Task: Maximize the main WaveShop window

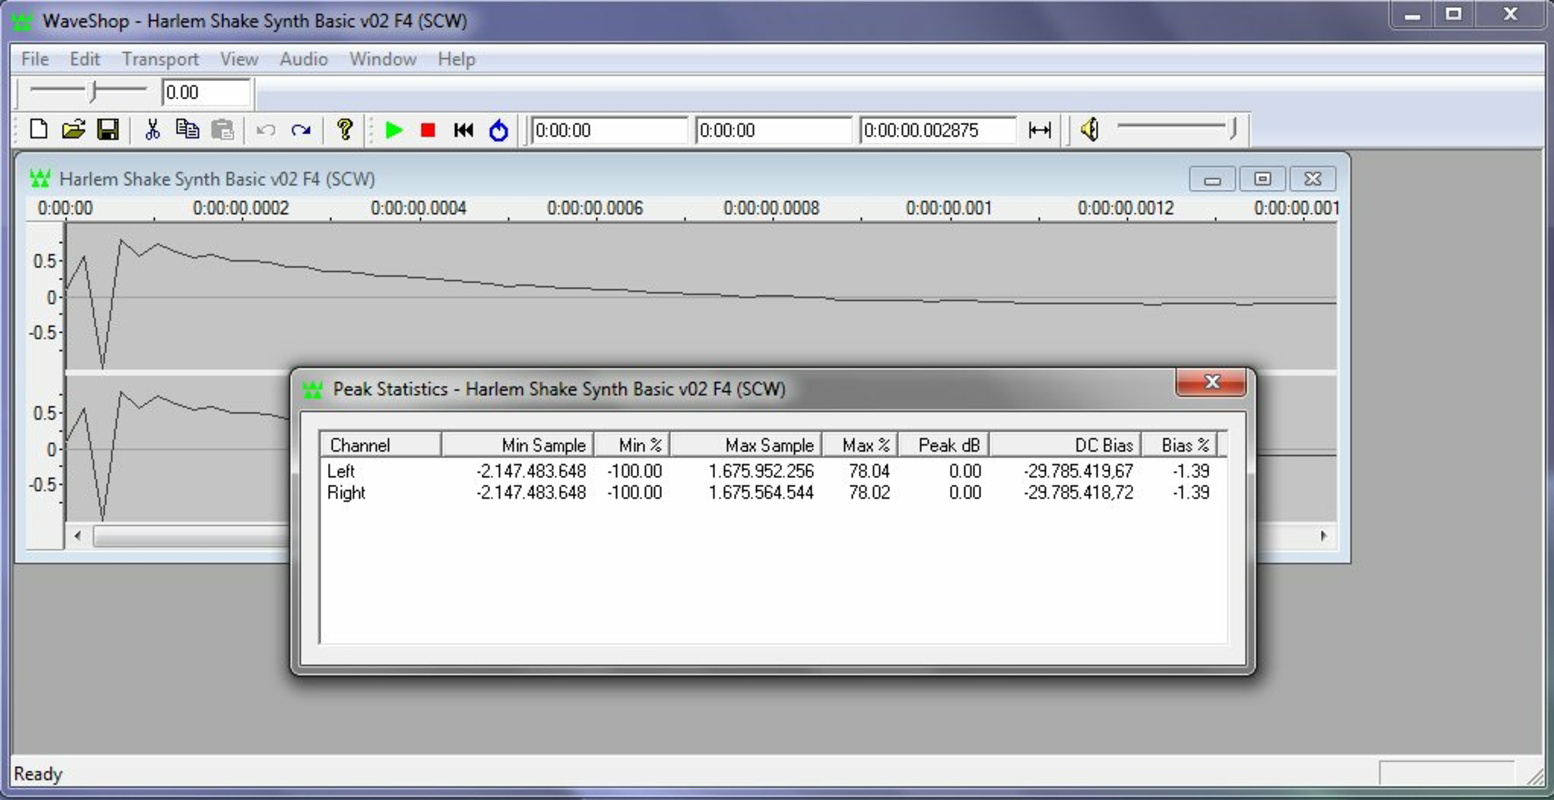Action: (1455, 15)
